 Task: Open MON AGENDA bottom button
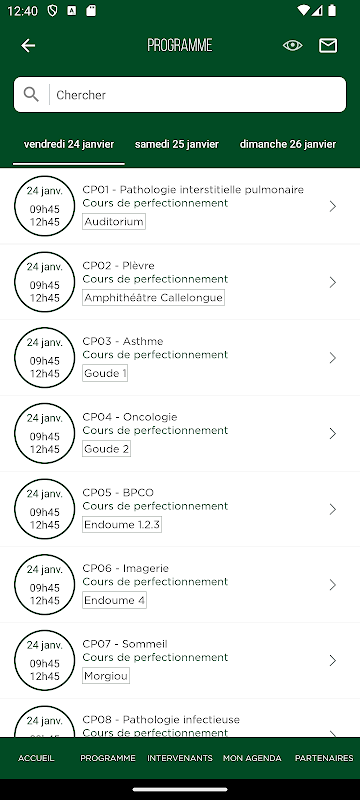tap(252, 758)
